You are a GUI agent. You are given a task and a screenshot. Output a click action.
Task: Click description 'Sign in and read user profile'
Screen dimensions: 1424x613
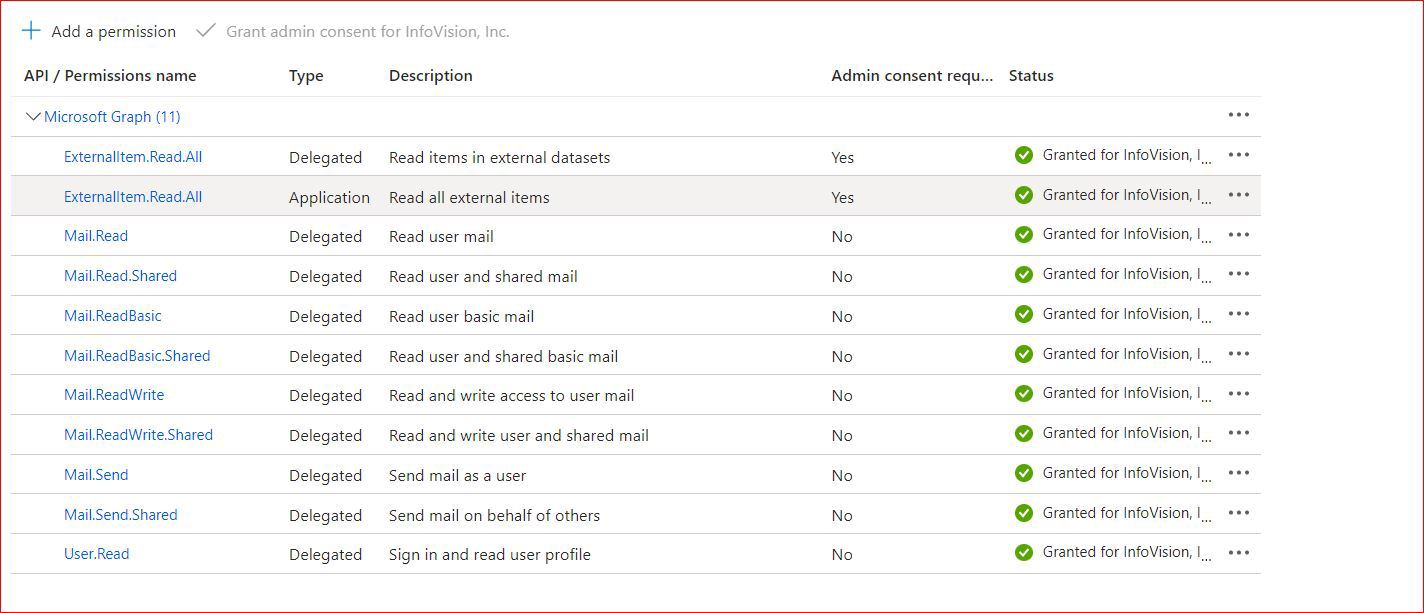pos(490,555)
